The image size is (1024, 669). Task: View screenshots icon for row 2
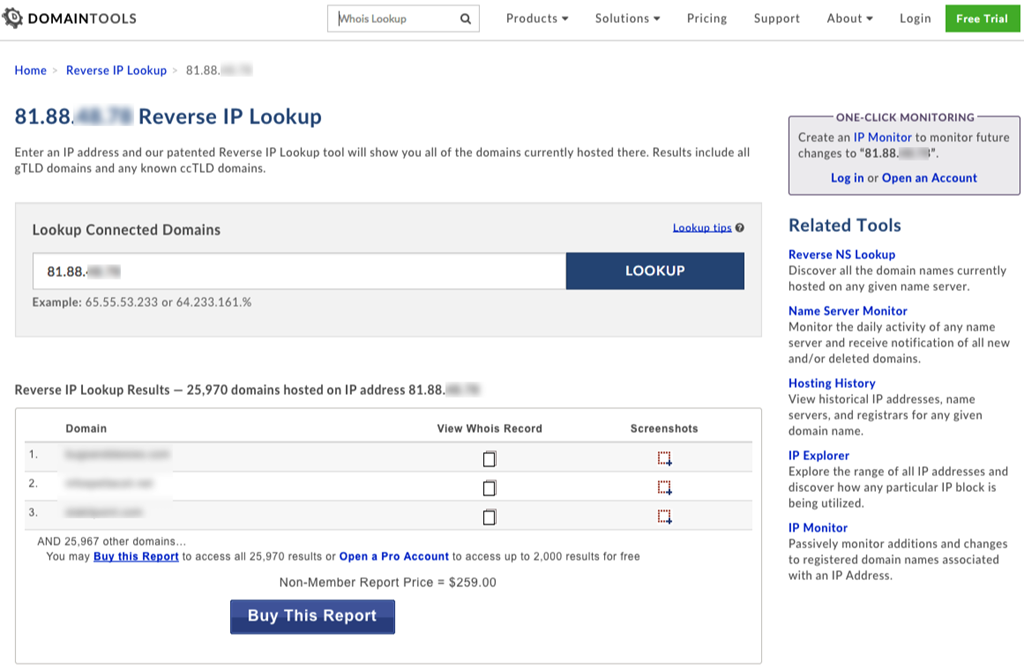[664, 487]
